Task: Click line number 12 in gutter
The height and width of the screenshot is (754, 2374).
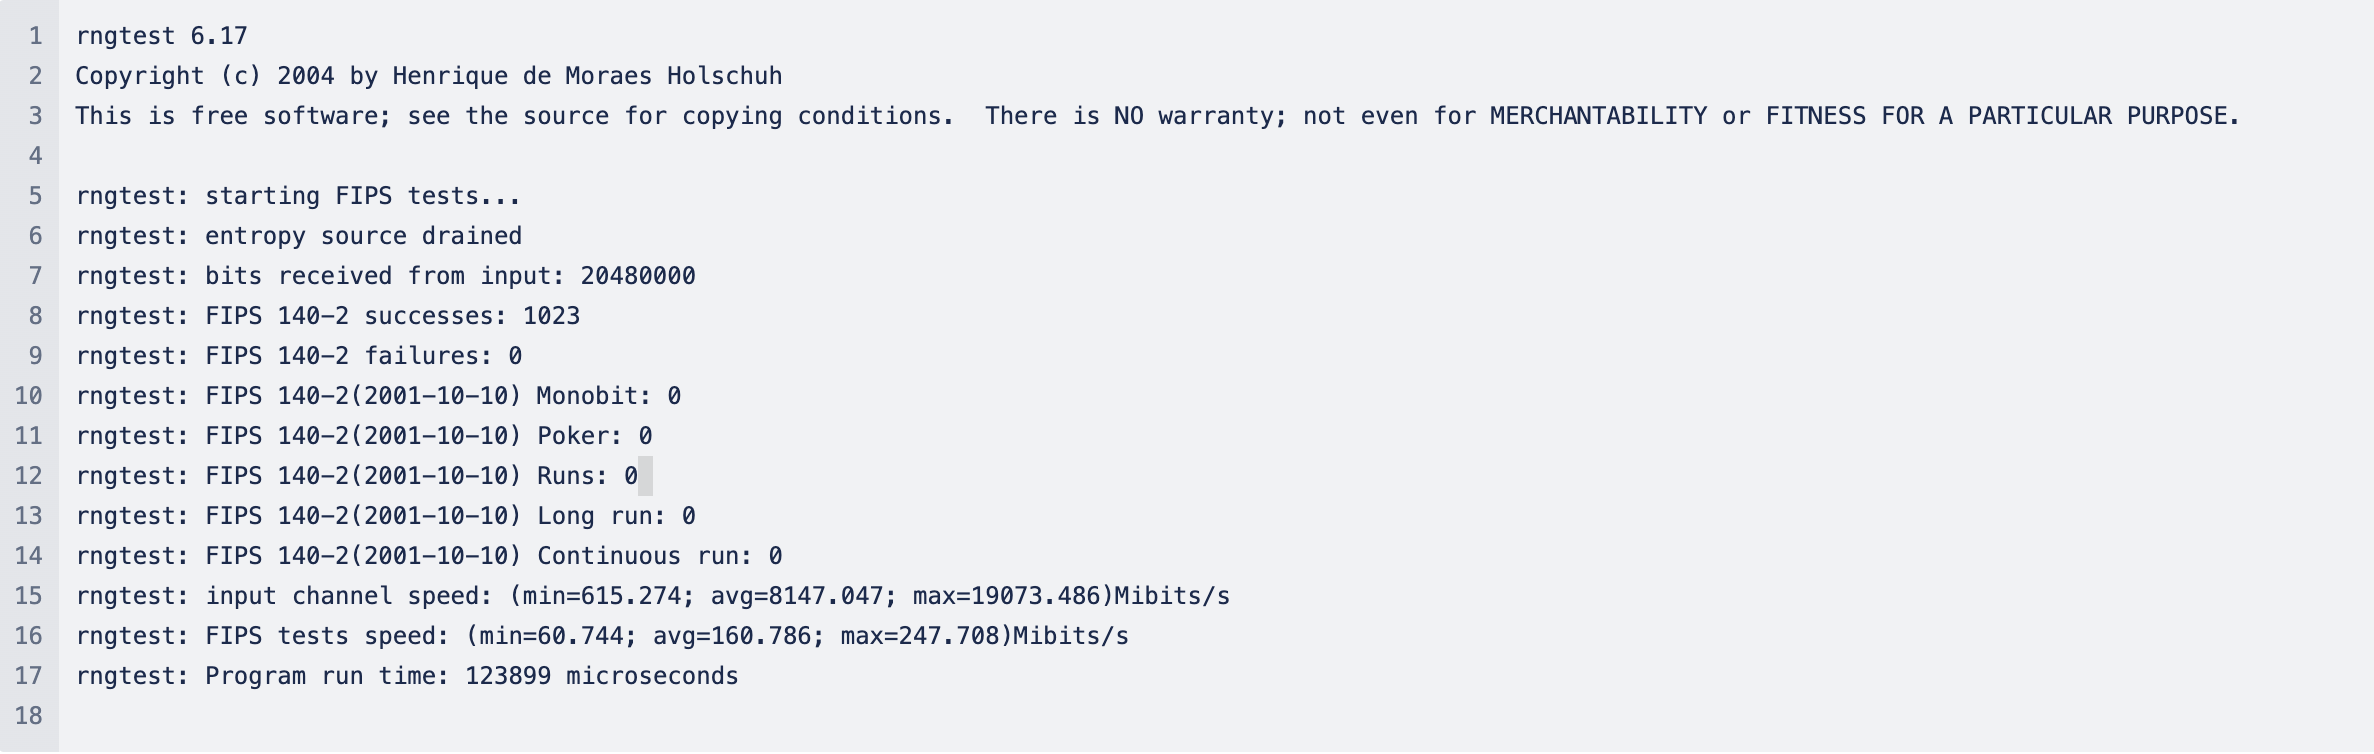Action: (x=29, y=476)
